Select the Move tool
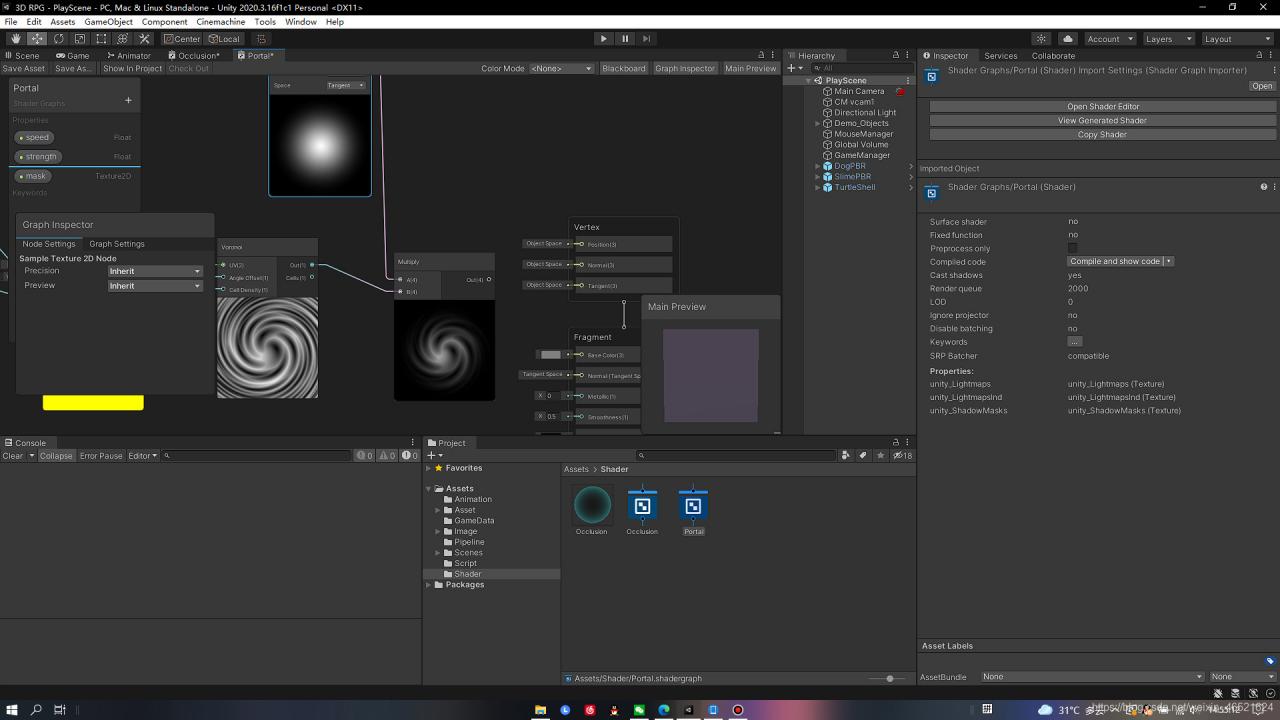The width and height of the screenshot is (1280, 720). 37,39
